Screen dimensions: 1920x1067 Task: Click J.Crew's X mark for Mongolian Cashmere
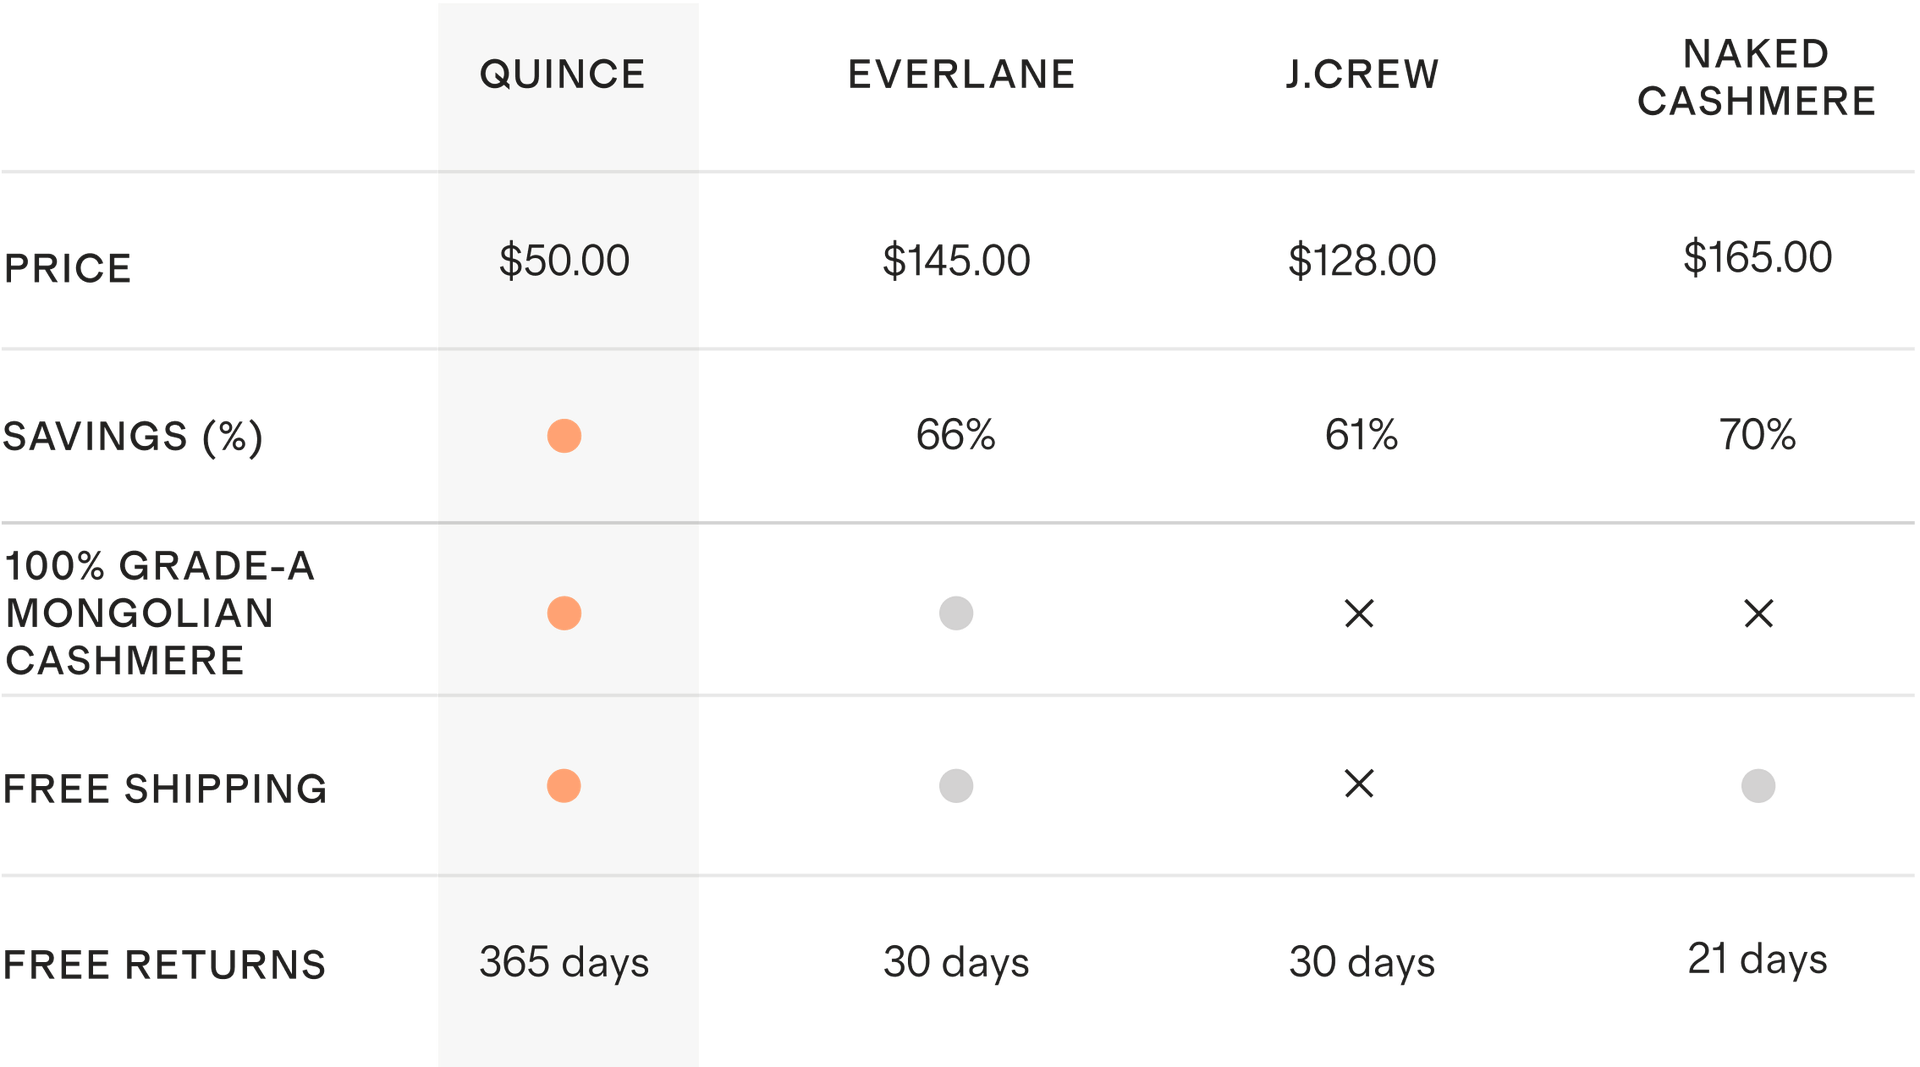pos(1360,613)
